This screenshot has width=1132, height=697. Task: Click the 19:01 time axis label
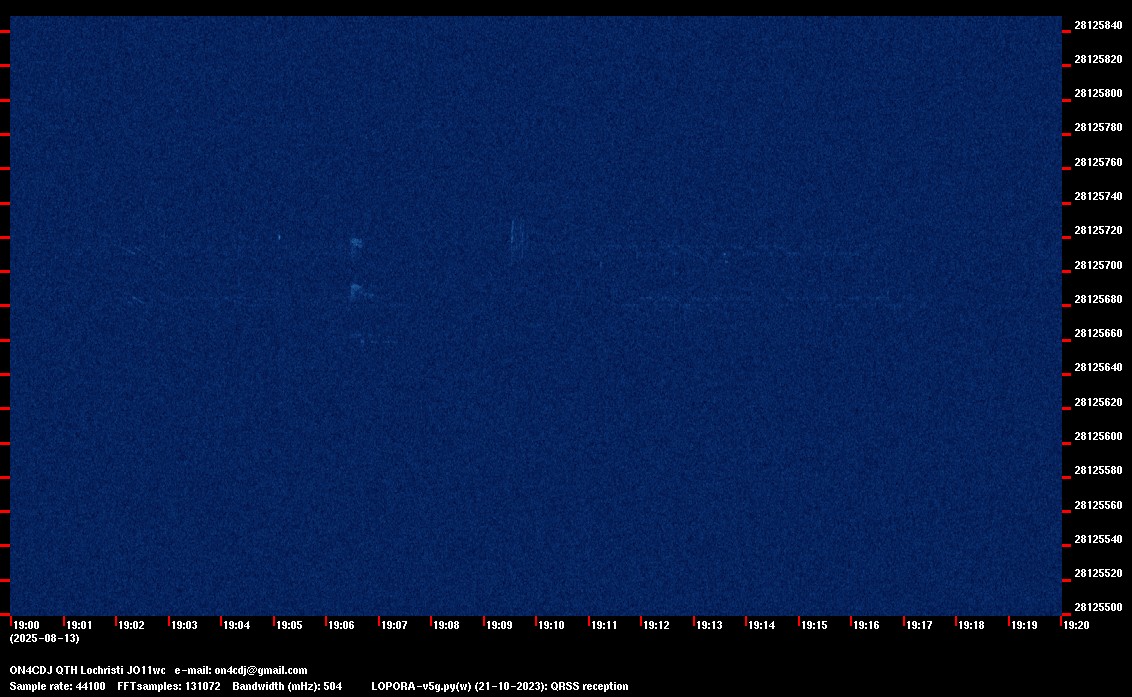[79, 625]
